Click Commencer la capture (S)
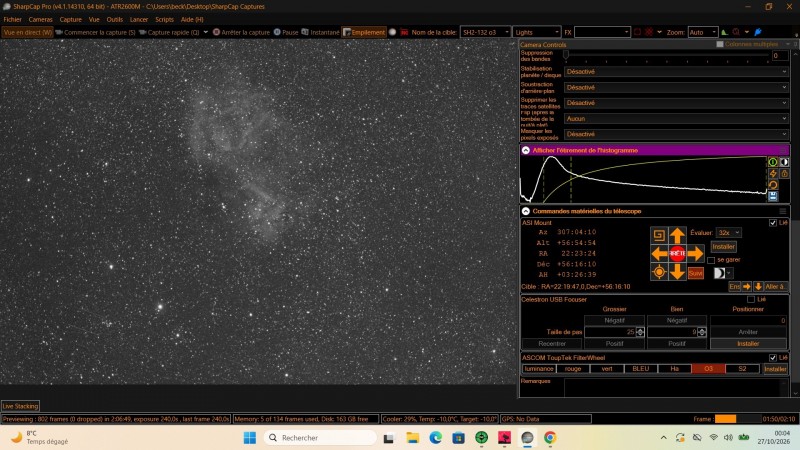Viewport: 800px width, 450px height. [95, 32]
